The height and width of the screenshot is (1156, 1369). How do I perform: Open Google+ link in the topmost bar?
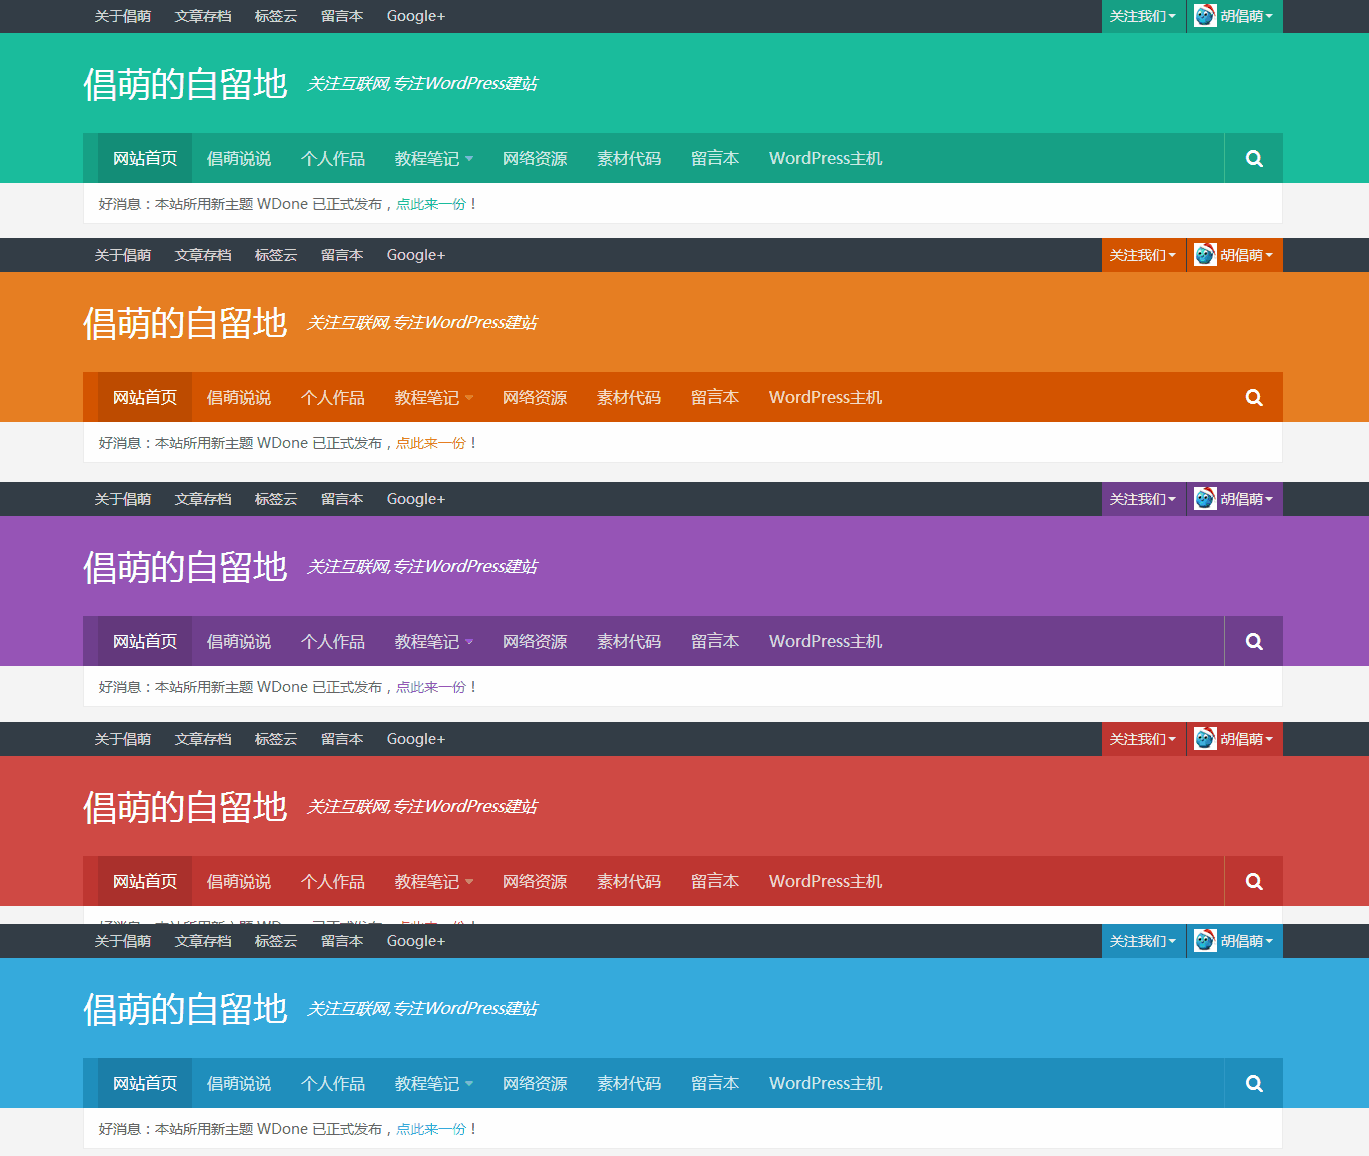(415, 16)
